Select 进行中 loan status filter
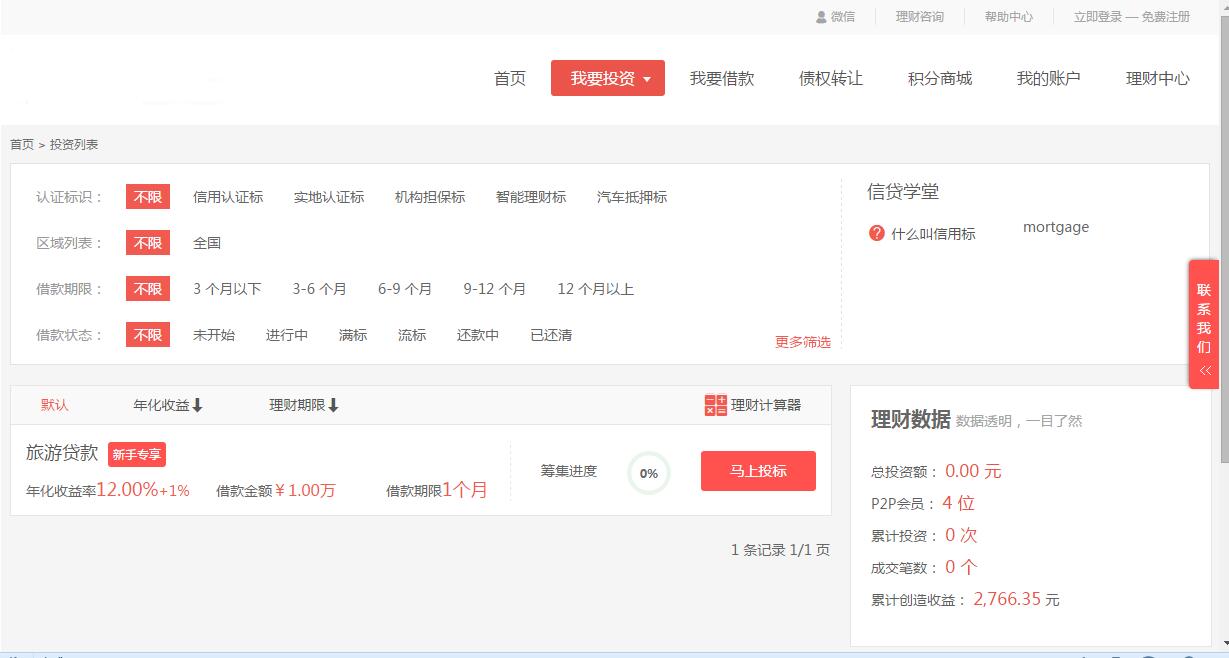The width and height of the screenshot is (1229, 658). click(x=287, y=335)
